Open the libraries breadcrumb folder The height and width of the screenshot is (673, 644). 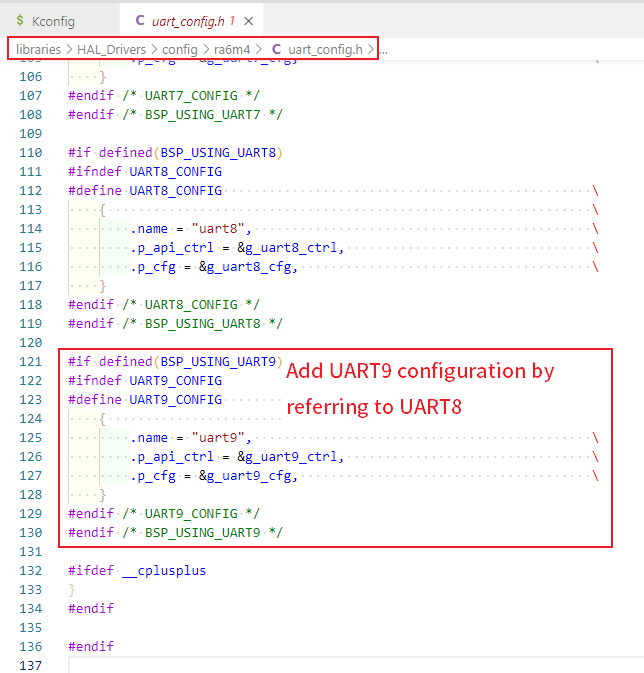coord(39,49)
